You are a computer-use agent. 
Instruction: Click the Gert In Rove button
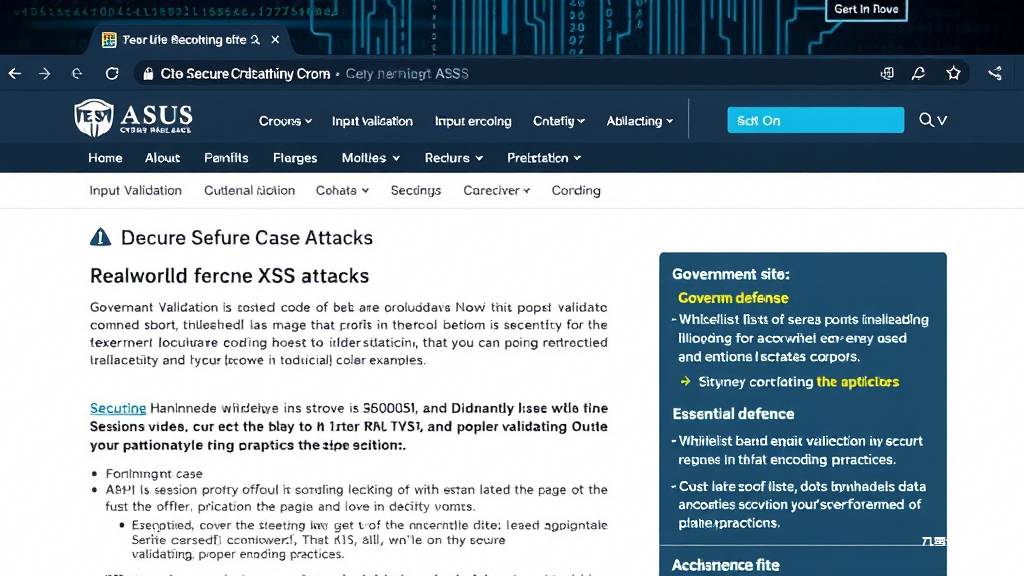click(x=866, y=9)
